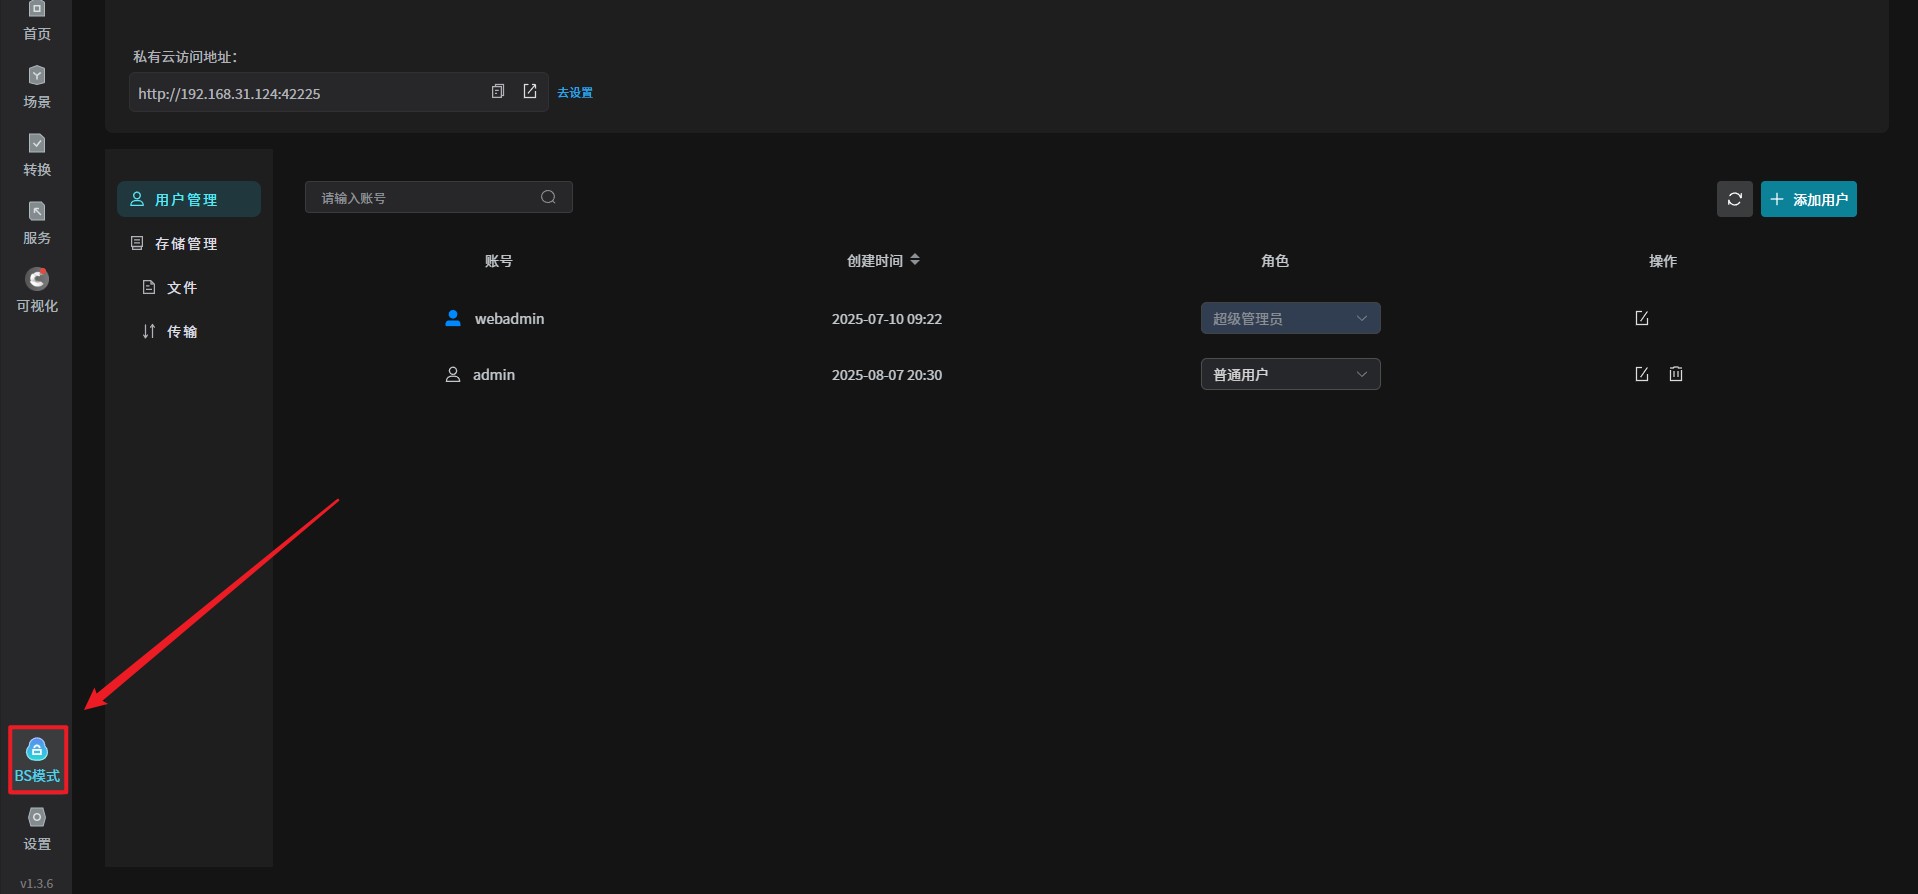
Task: Copy the private cloud access address
Action: pos(498,92)
